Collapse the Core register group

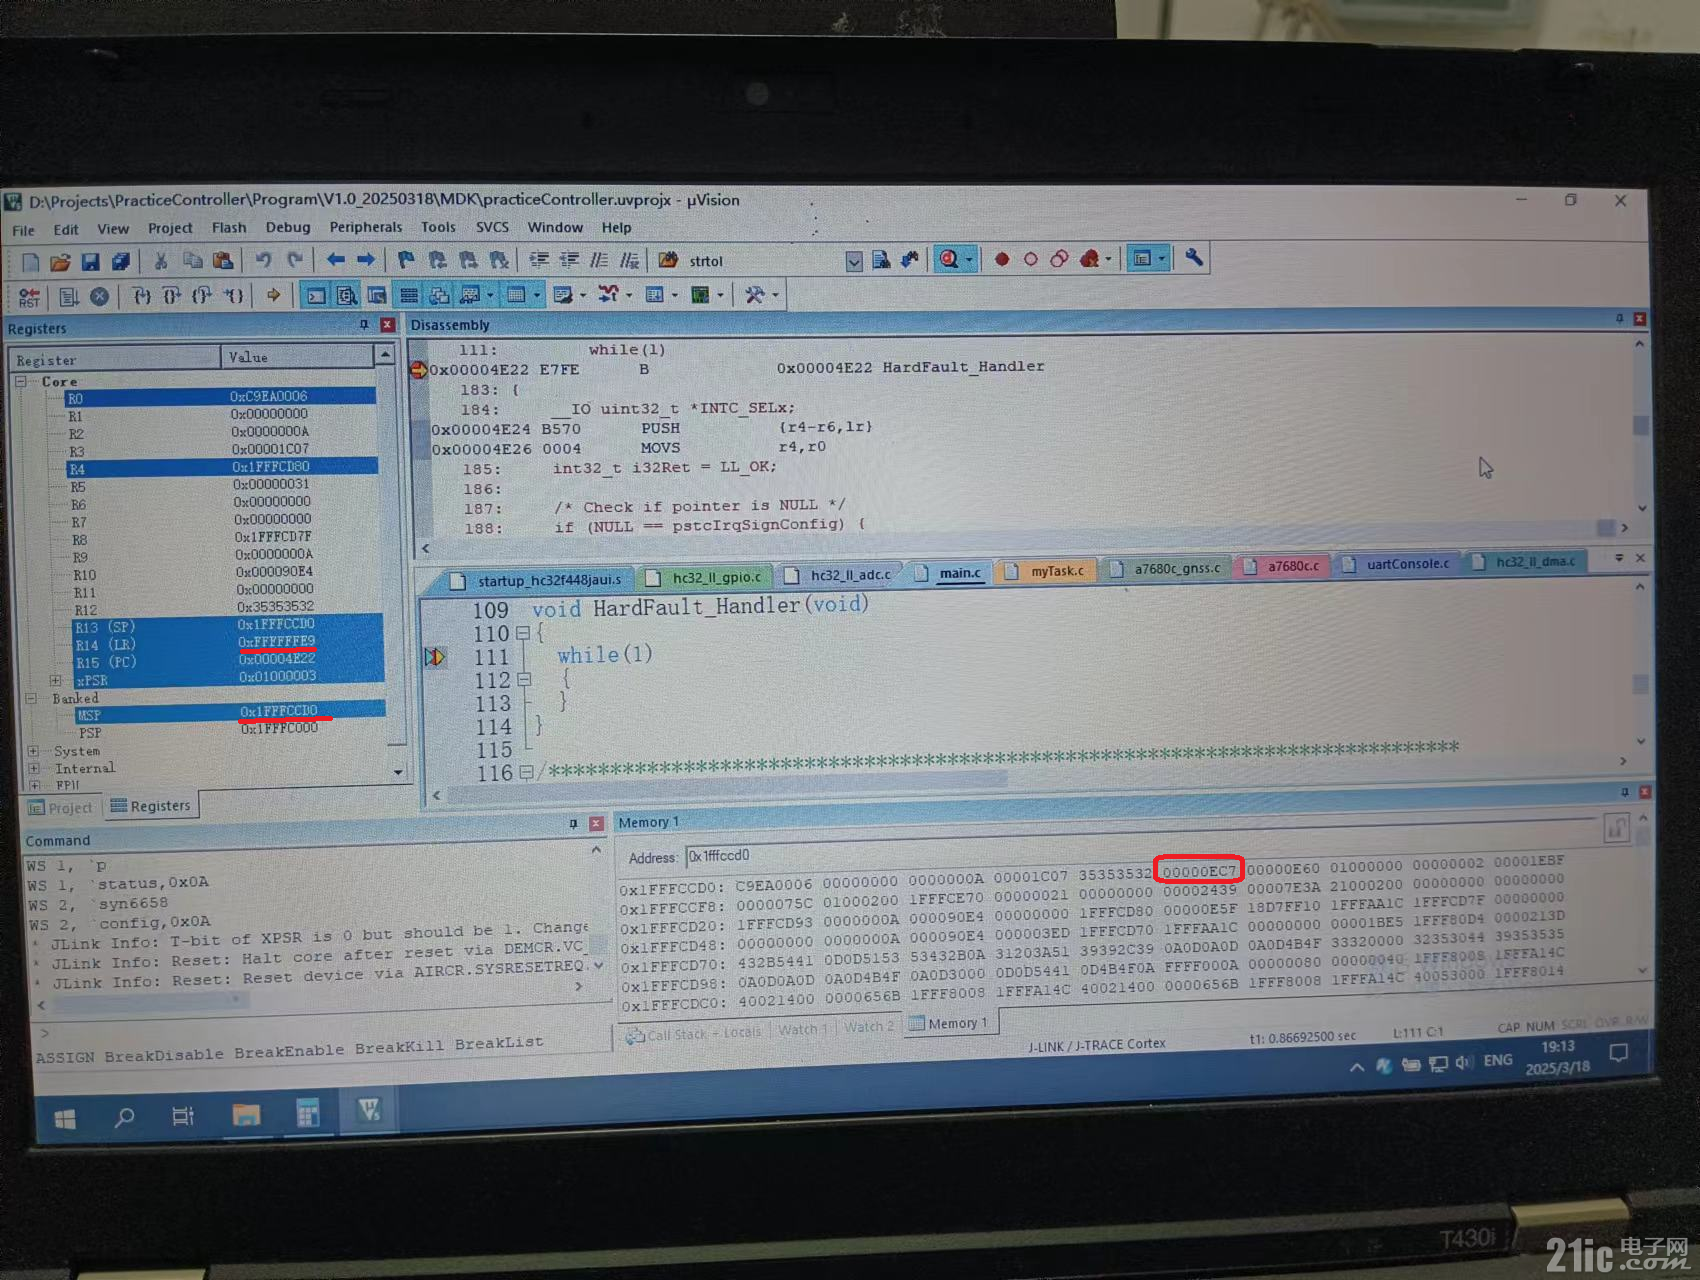tap(21, 382)
